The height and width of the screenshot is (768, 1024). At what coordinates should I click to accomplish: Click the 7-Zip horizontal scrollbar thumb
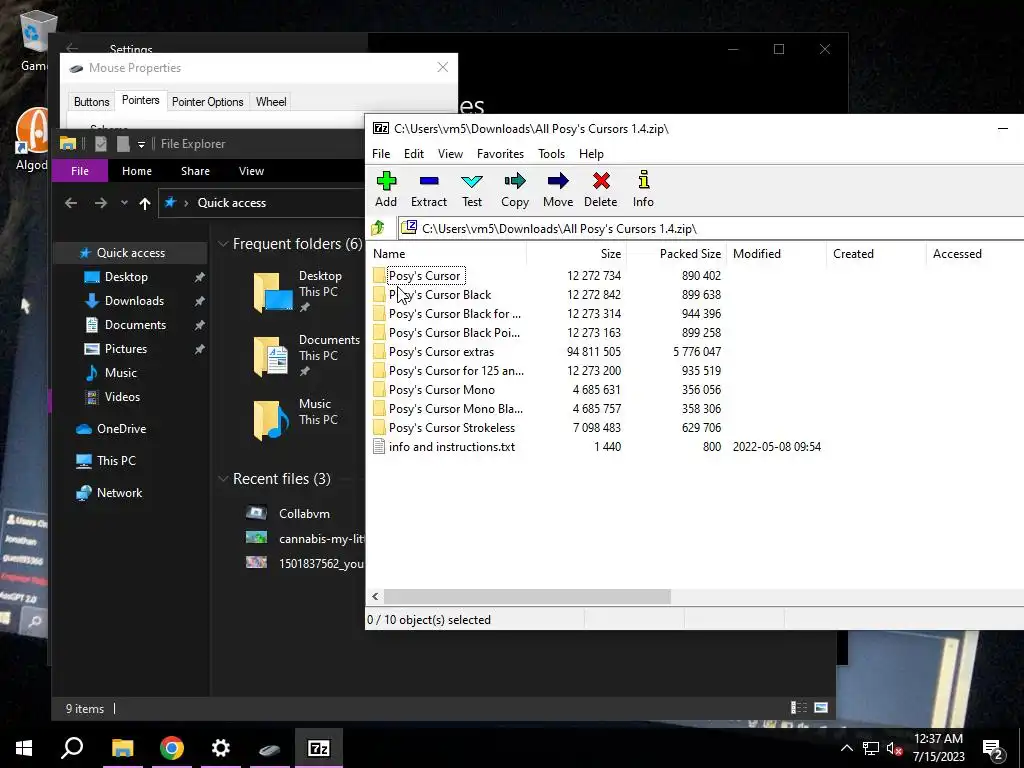tap(527, 596)
